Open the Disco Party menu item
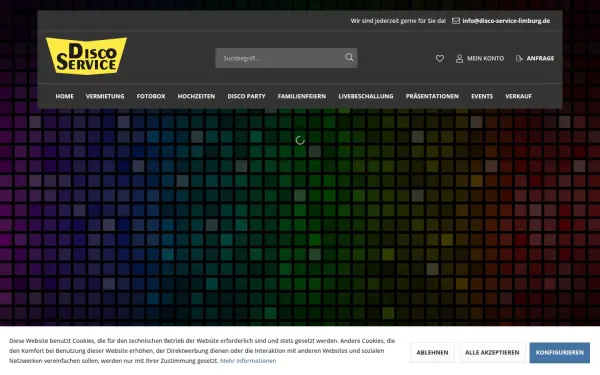The height and width of the screenshot is (375, 600). (x=246, y=96)
